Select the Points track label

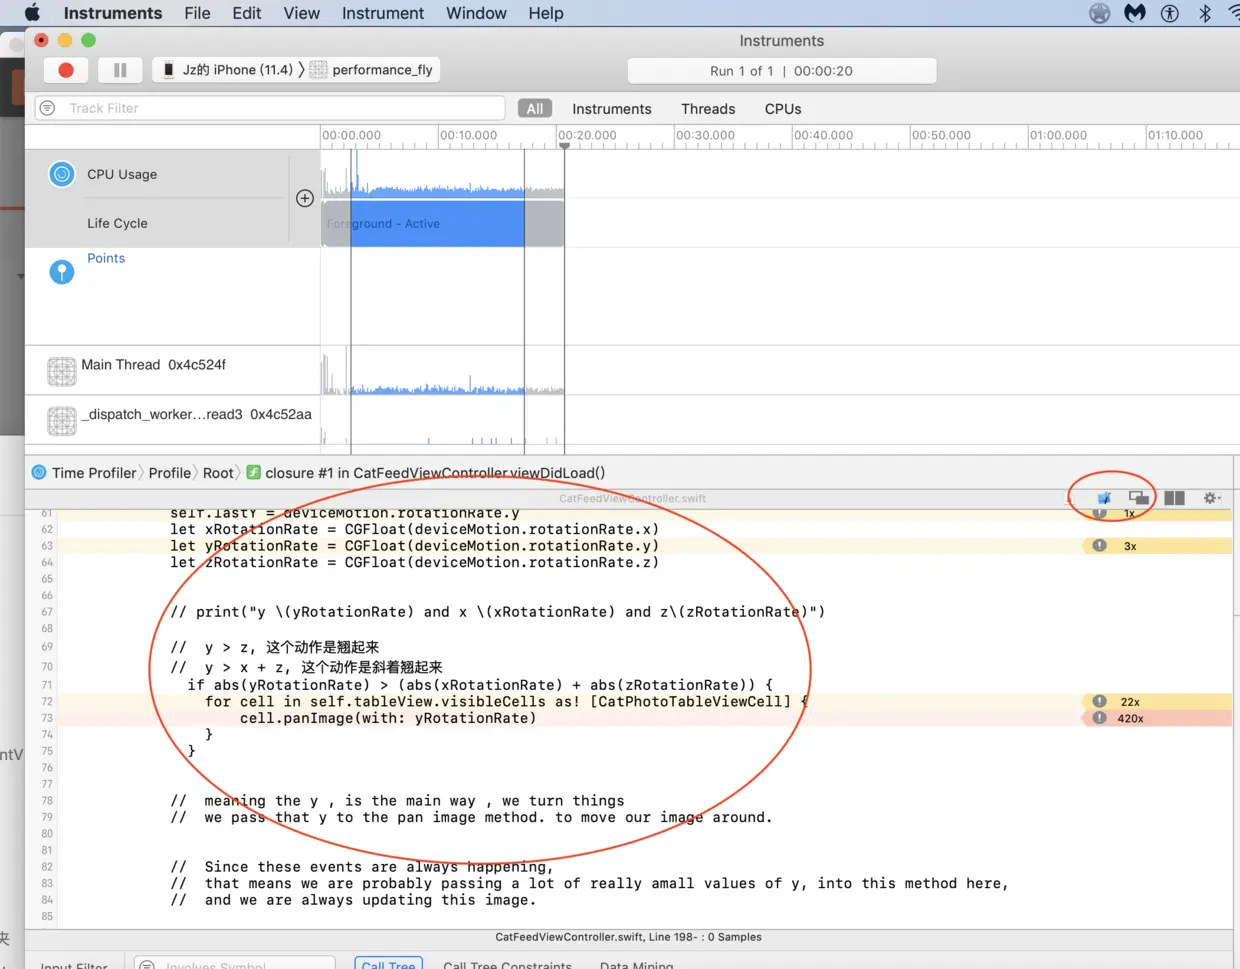coord(106,258)
